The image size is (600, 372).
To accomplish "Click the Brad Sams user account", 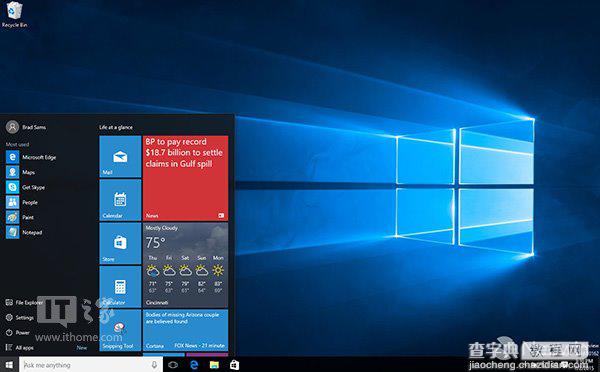I will 26,127.
